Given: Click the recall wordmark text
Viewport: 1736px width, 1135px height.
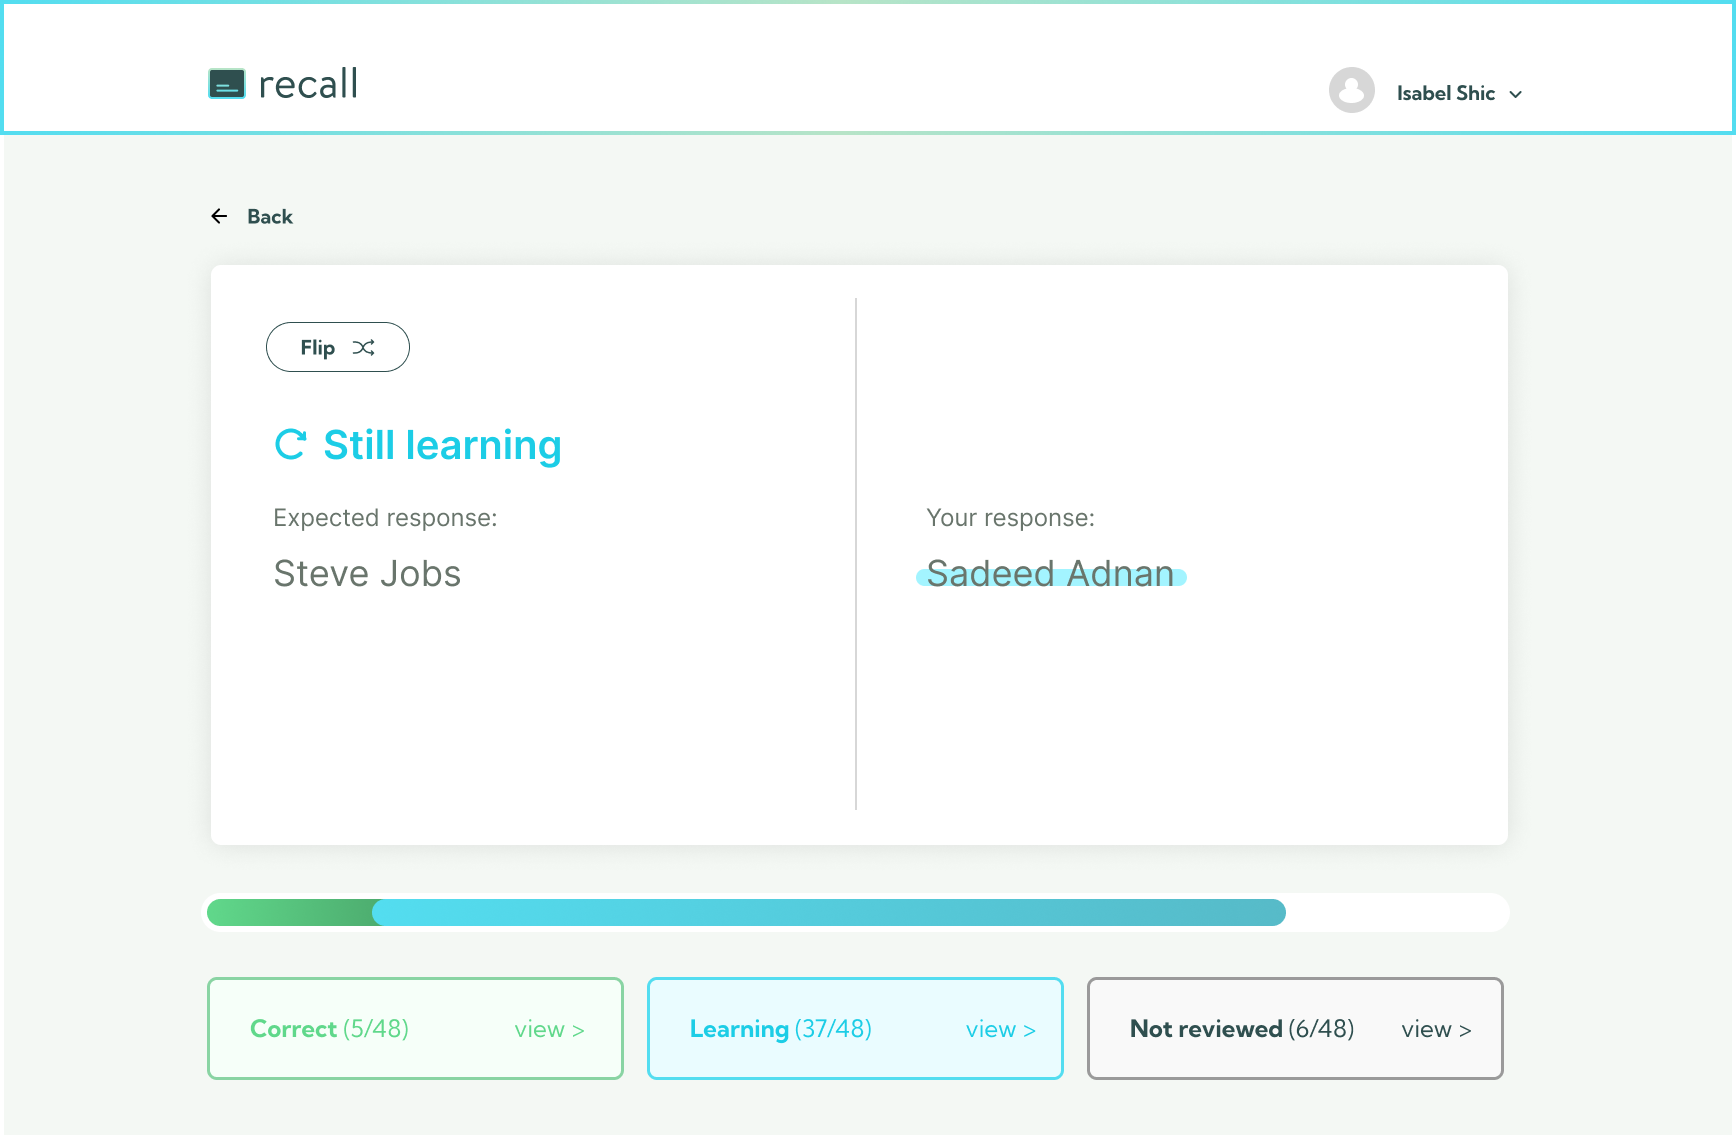Looking at the screenshot, I should pyautogui.click(x=308, y=84).
